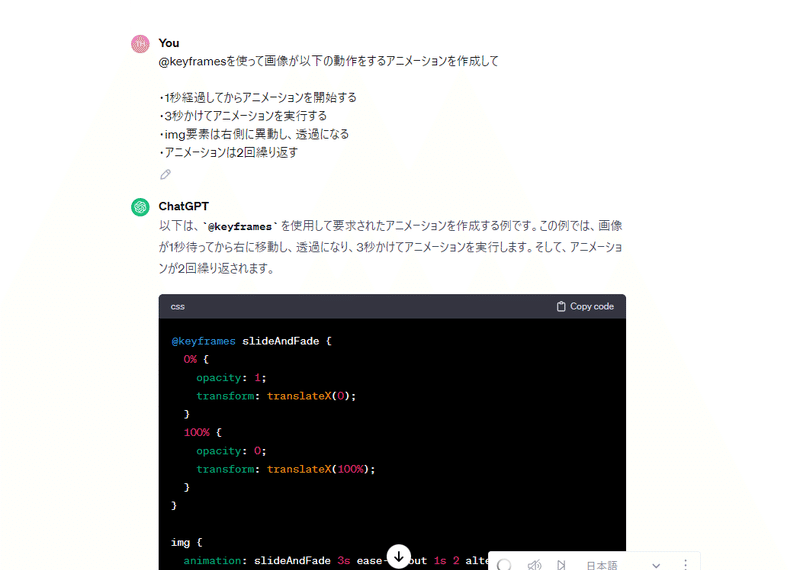Click the prompt's first line mentioning @keyframesを使って

click(x=329, y=61)
